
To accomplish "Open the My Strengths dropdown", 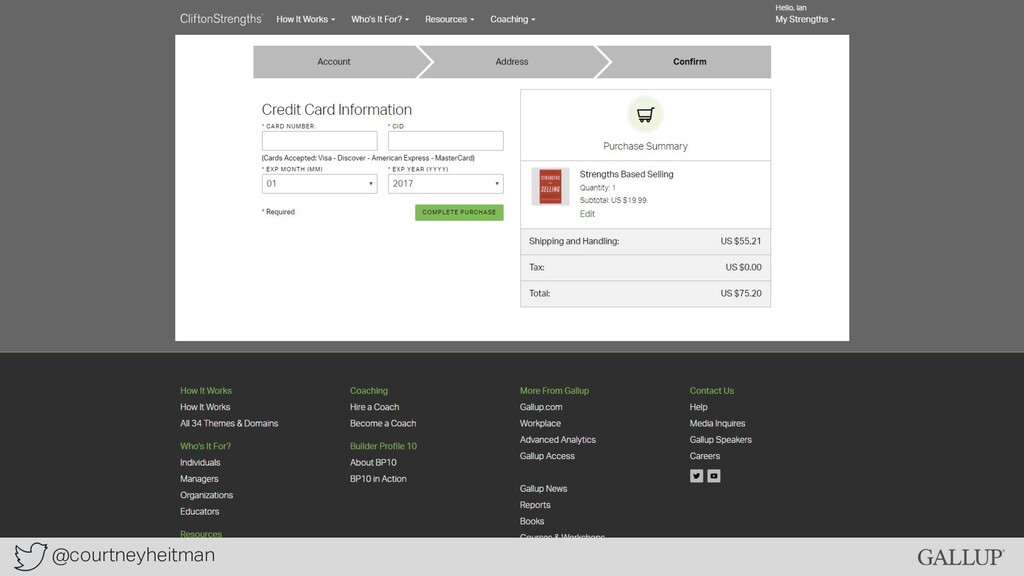I will (x=805, y=20).
